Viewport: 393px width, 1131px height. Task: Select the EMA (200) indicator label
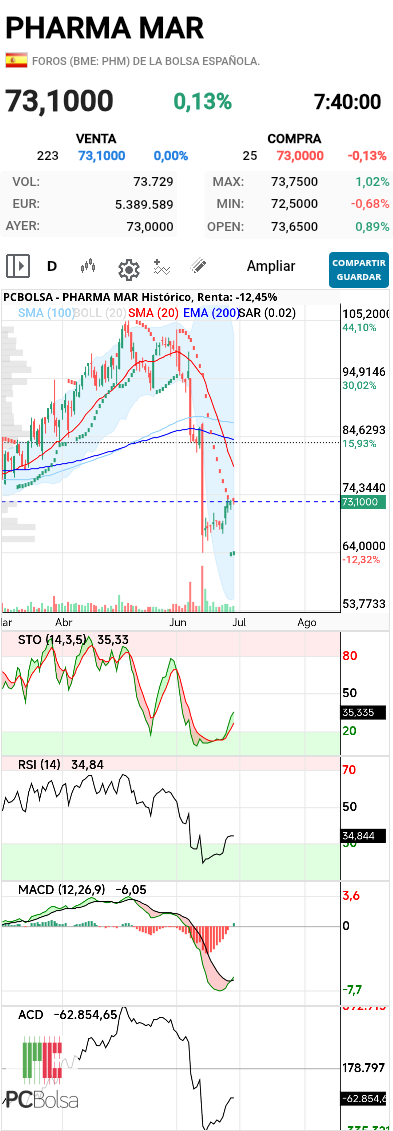(x=211, y=313)
